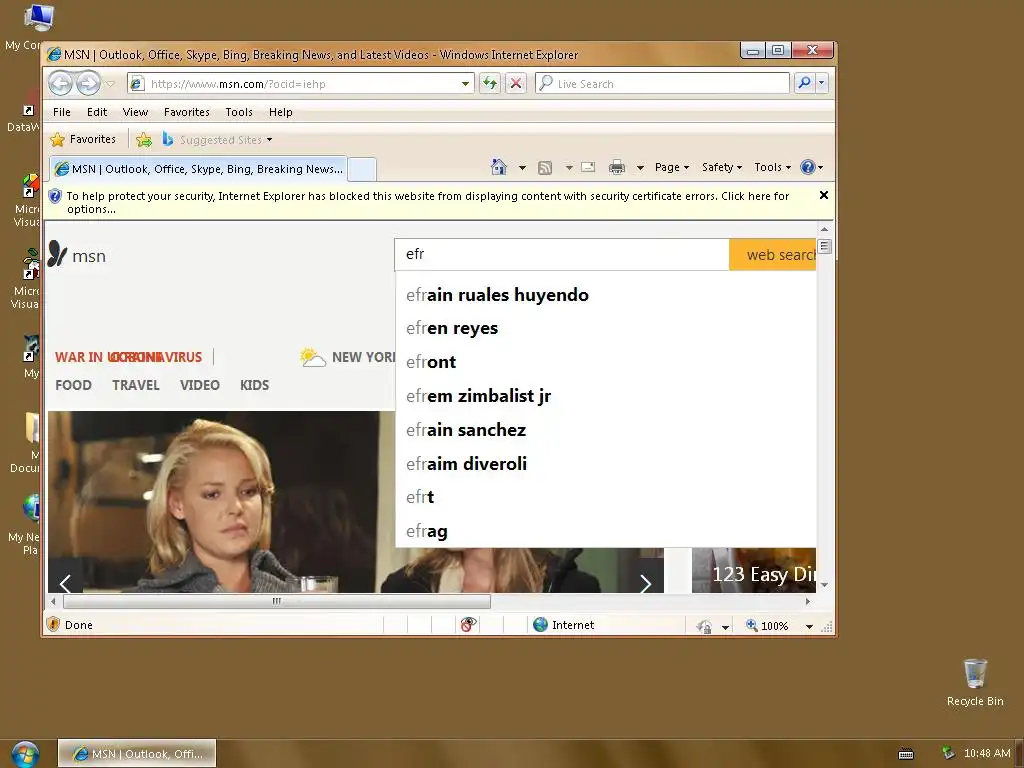1024x768 pixels.
Task: Open the menu bar Tools menu
Action: (239, 112)
